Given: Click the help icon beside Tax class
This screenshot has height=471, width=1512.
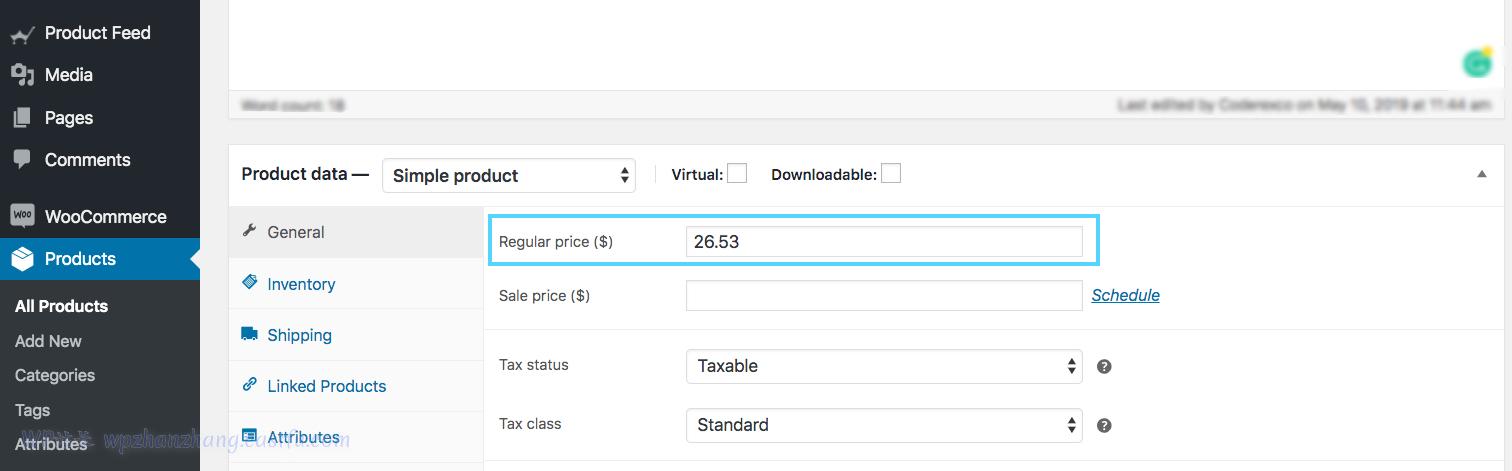Looking at the screenshot, I should tap(1104, 425).
